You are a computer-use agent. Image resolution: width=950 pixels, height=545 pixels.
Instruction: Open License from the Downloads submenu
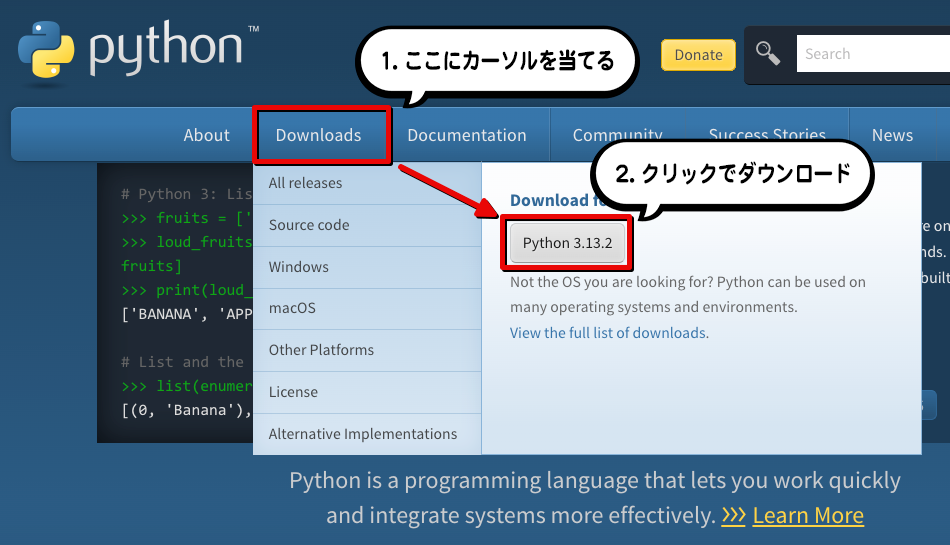pos(367,392)
